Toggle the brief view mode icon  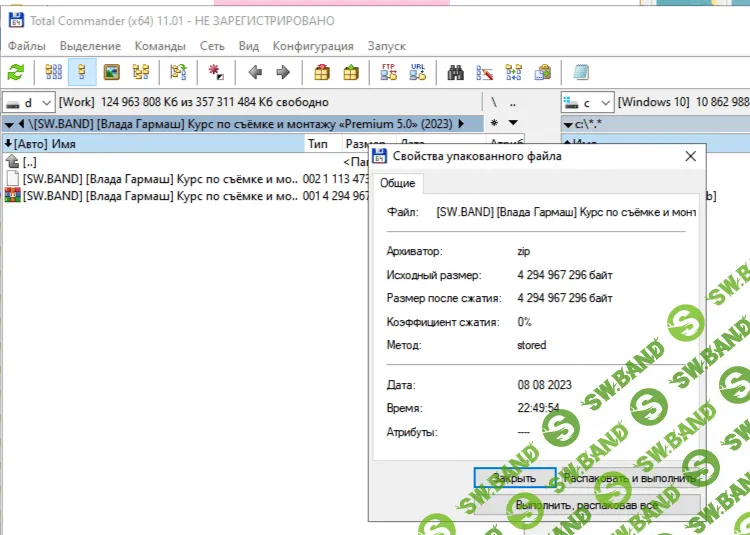pyautogui.click(x=53, y=72)
